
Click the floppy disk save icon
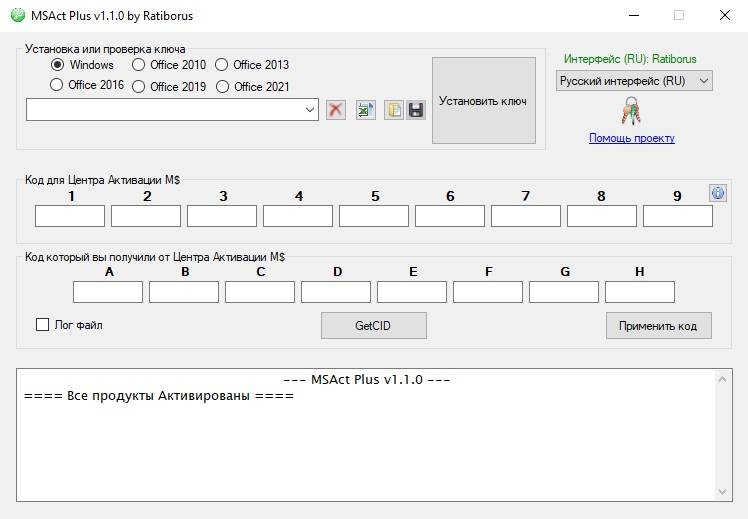tap(416, 110)
